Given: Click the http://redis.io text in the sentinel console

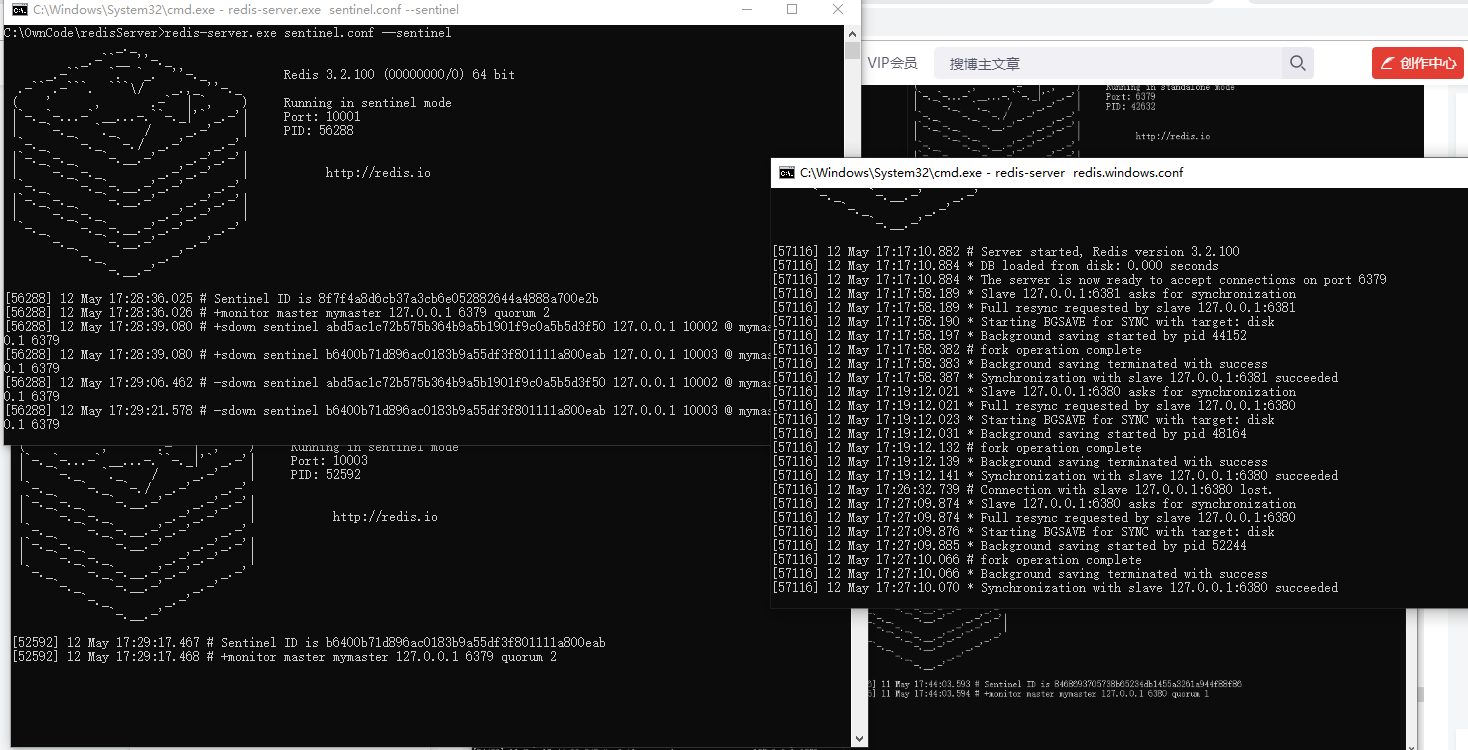Looking at the screenshot, I should [x=378, y=172].
